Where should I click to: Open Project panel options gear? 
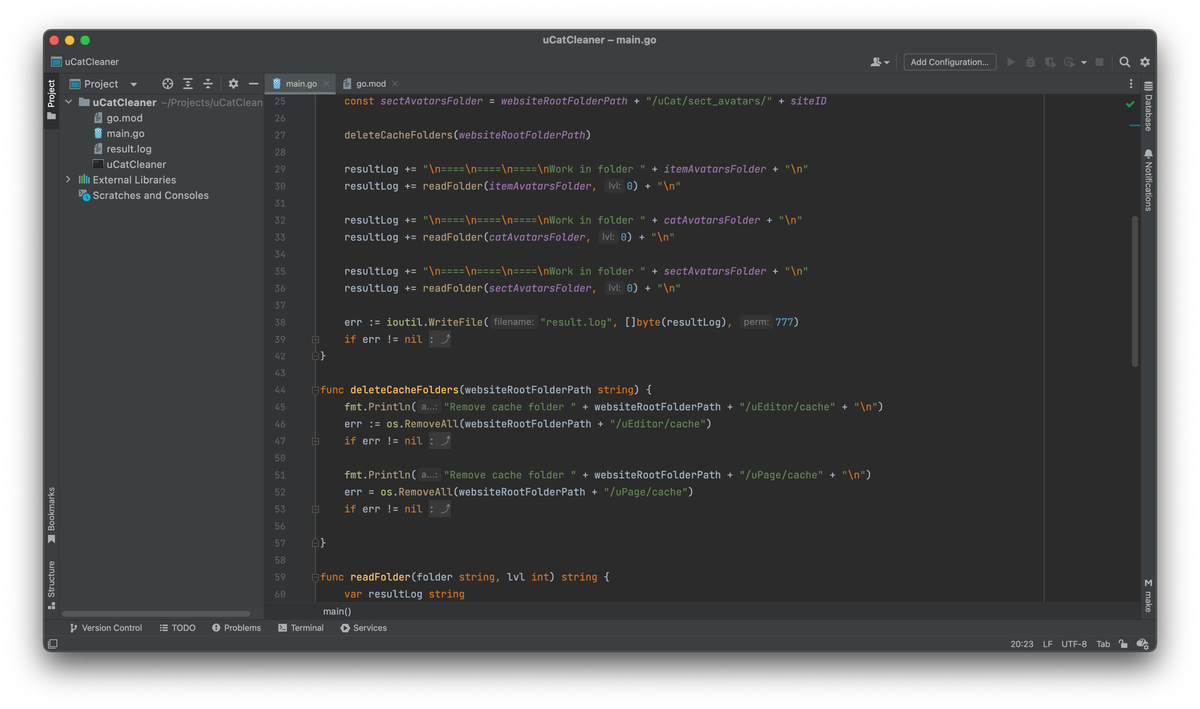click(x=233, y=84)
